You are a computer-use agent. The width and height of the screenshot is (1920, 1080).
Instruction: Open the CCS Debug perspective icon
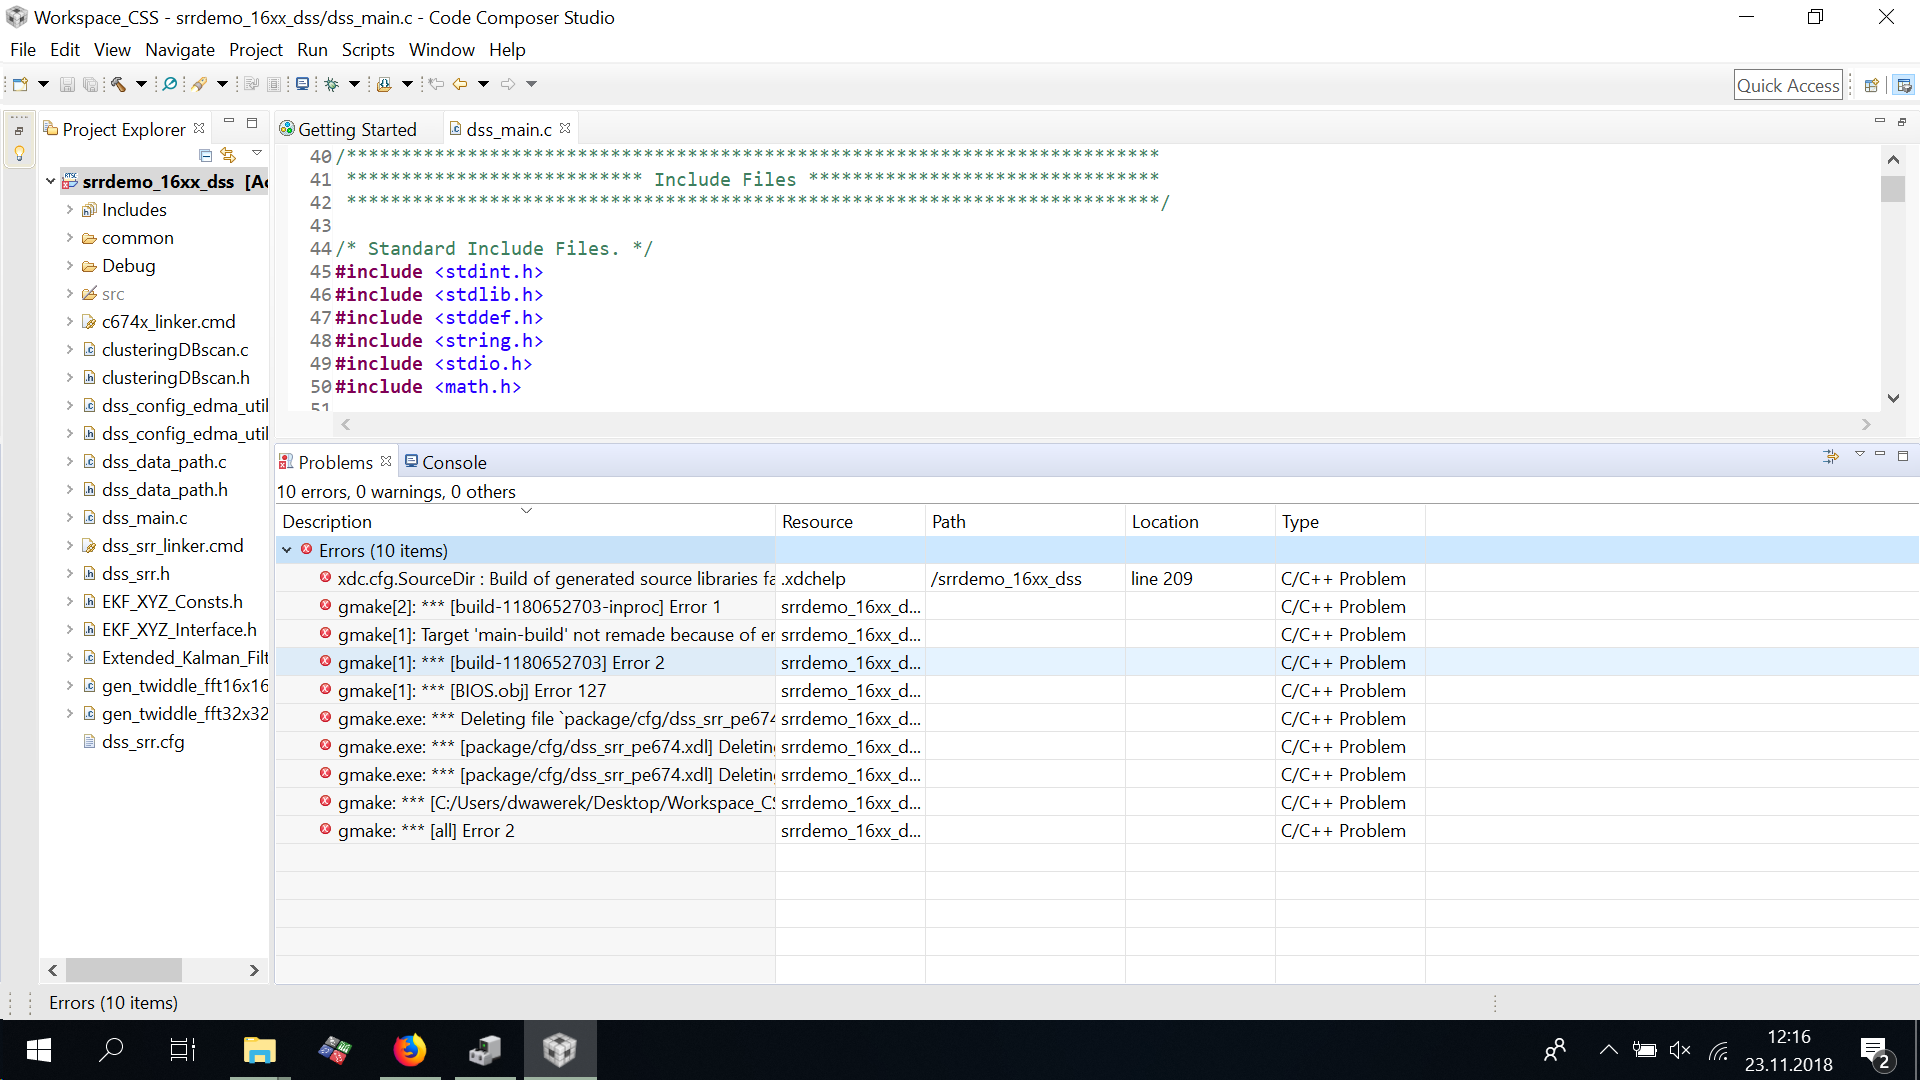click(x=1904, y=85)
